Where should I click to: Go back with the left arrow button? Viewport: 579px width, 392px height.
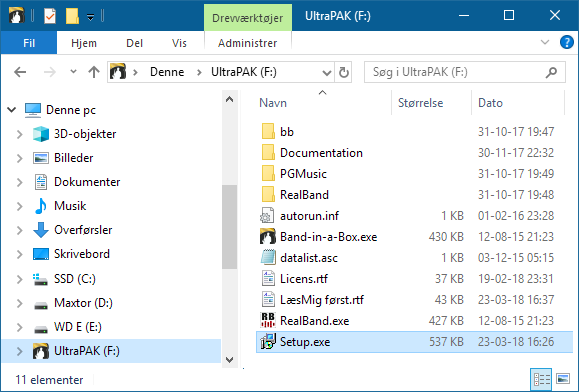20,72
